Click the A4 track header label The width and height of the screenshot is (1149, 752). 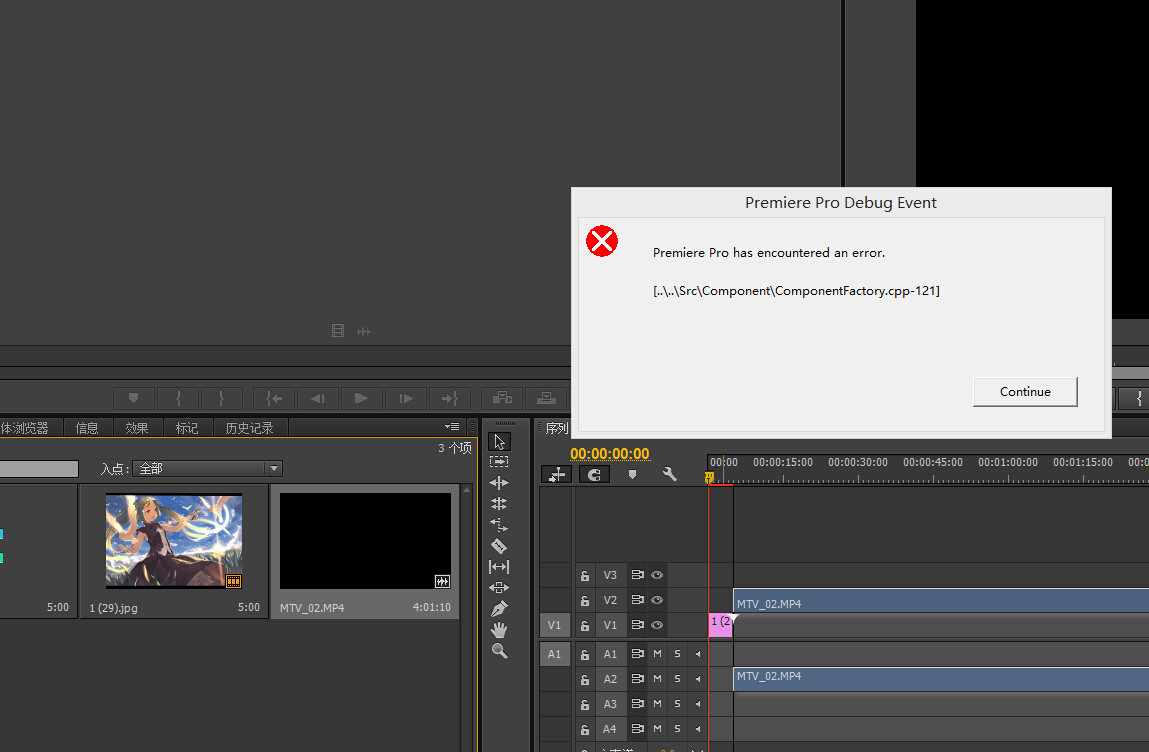click(x=610, y=729)
